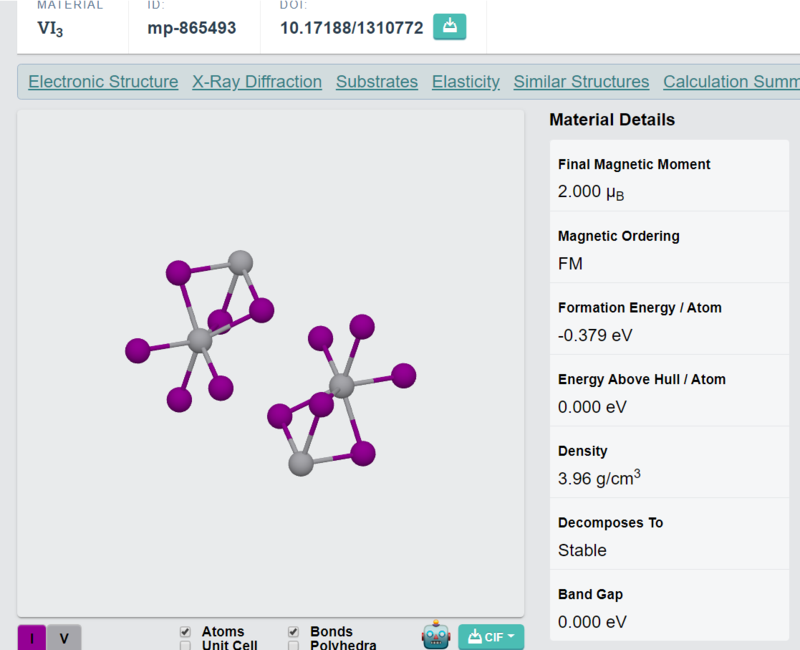
Task: Jump to the Electronic Structure section
Action: [x=103, y=82]
